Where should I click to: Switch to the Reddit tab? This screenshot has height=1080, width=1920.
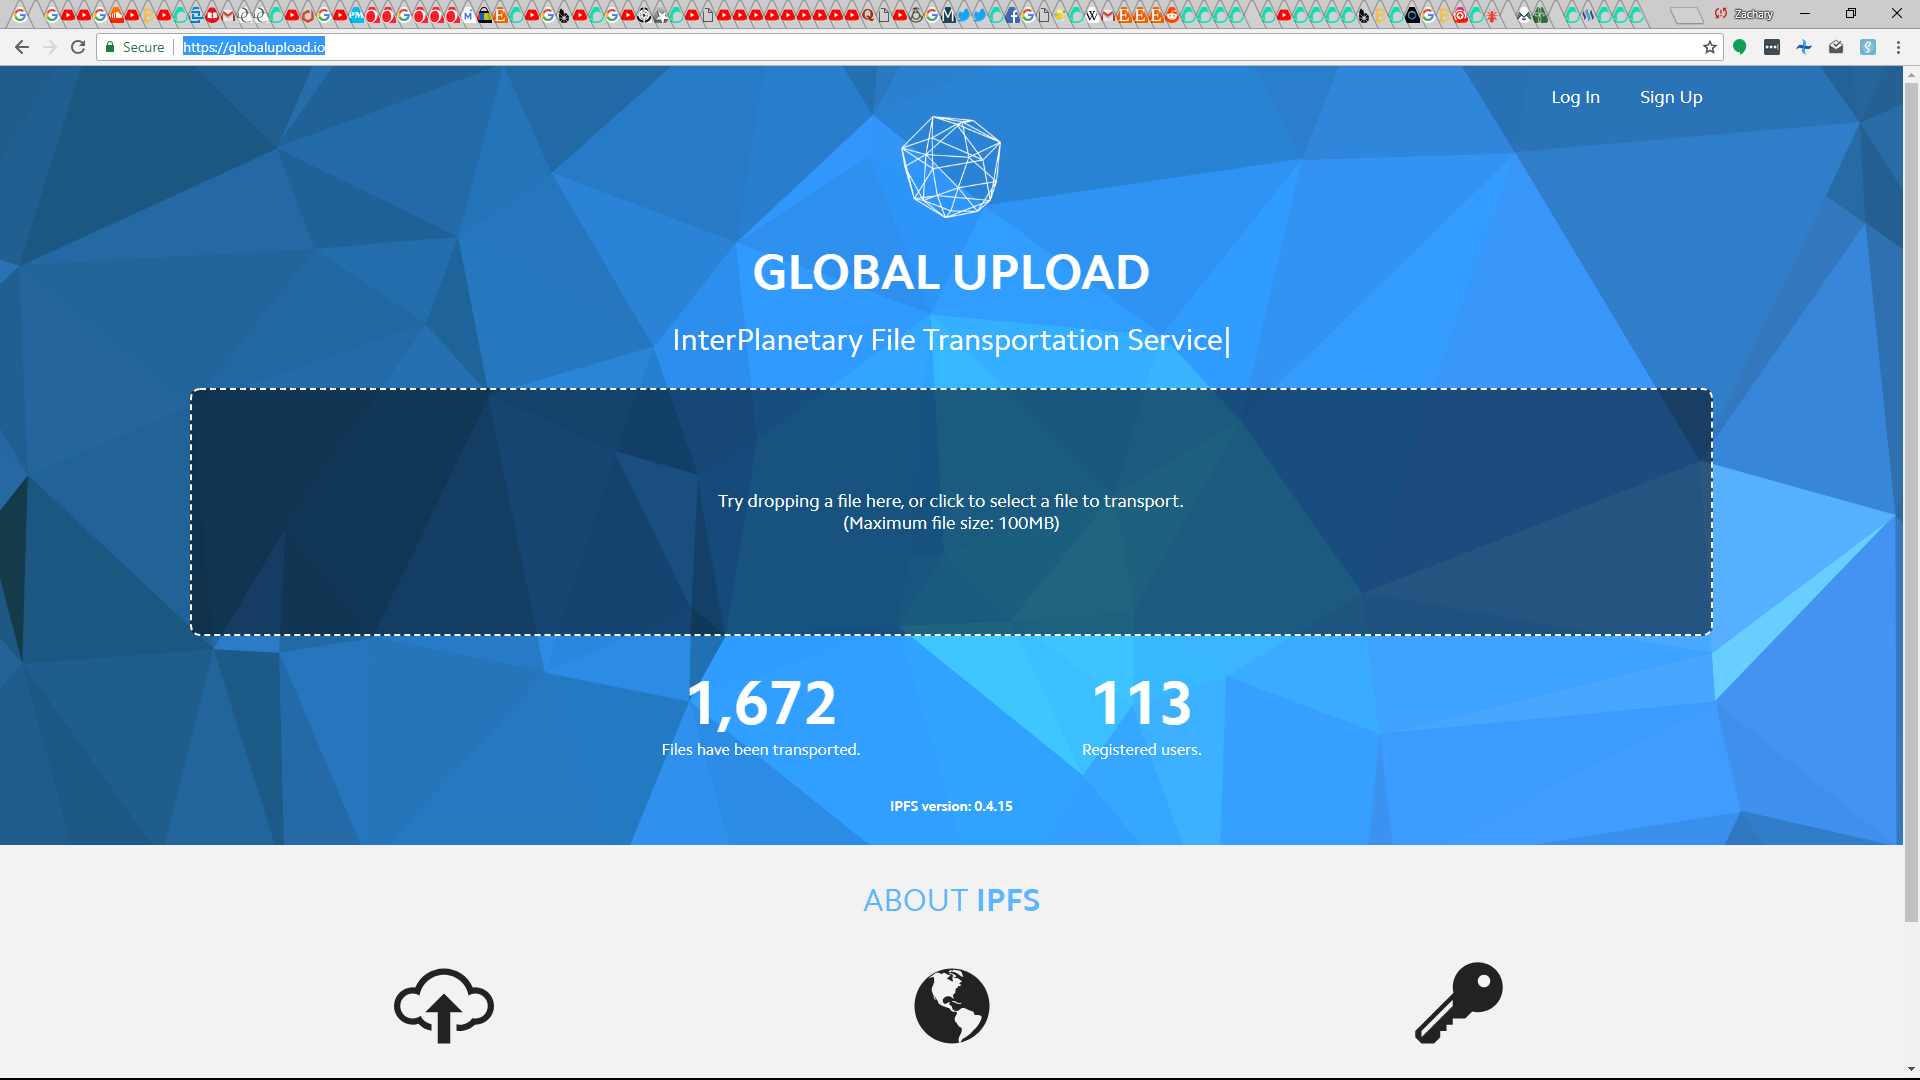pos(1172,15)
